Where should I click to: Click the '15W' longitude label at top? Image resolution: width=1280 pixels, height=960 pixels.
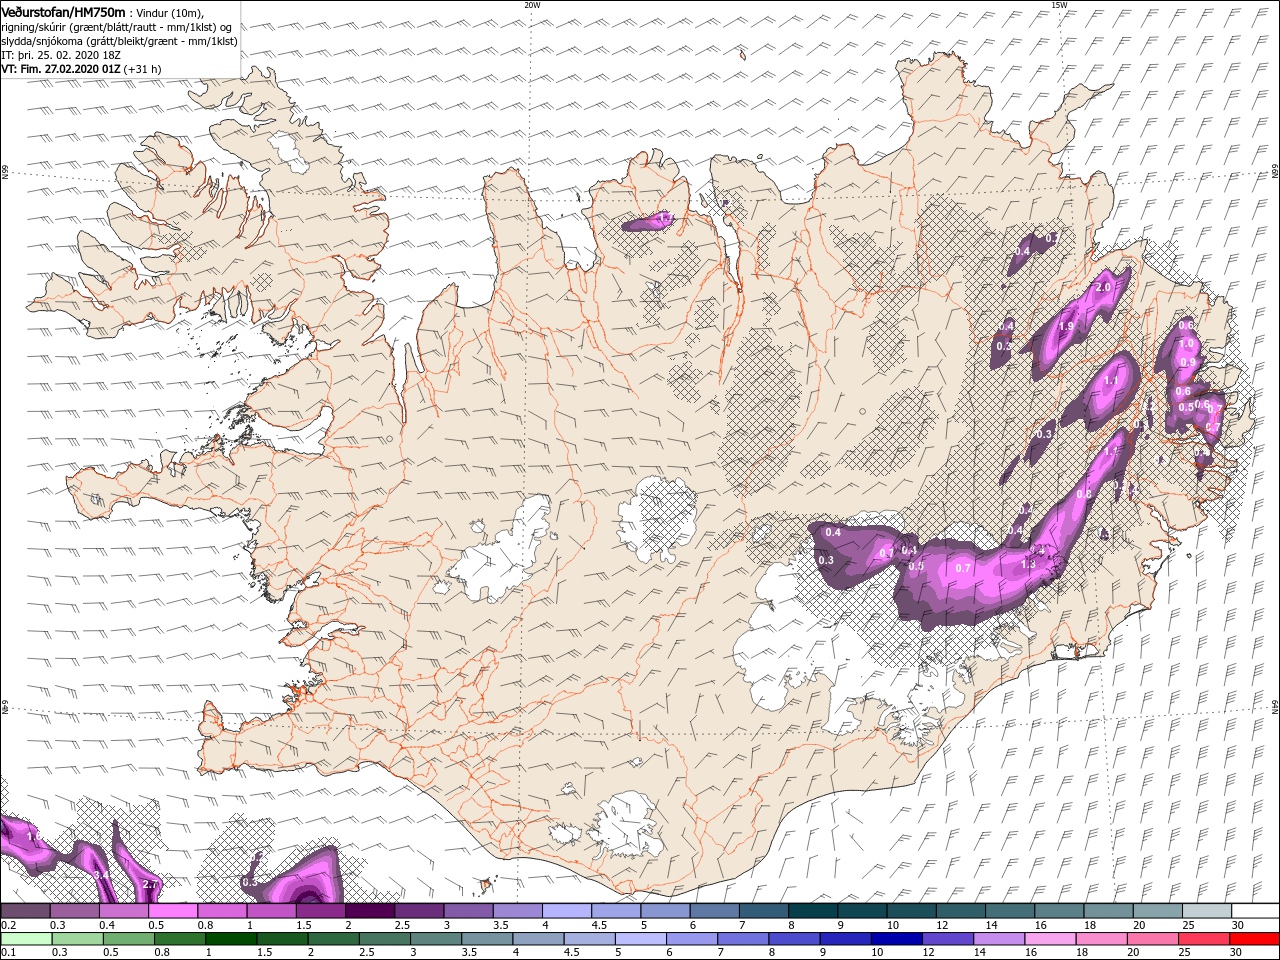coord(1059,5)
